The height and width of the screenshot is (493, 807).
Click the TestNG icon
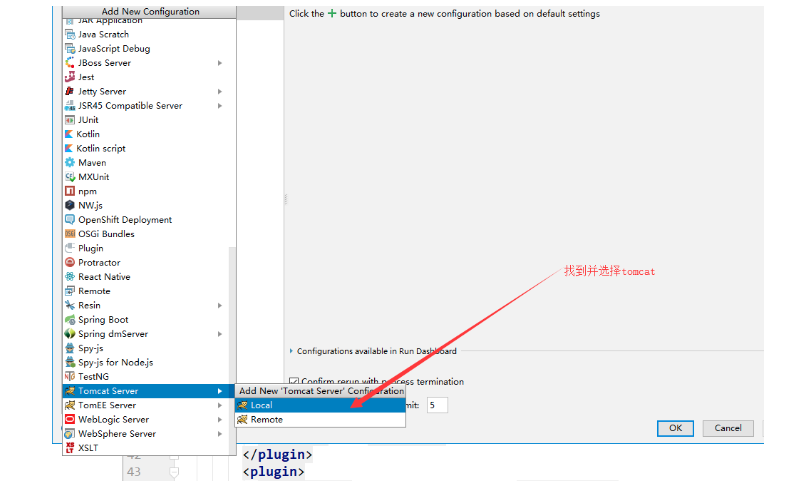coord(70,377)
